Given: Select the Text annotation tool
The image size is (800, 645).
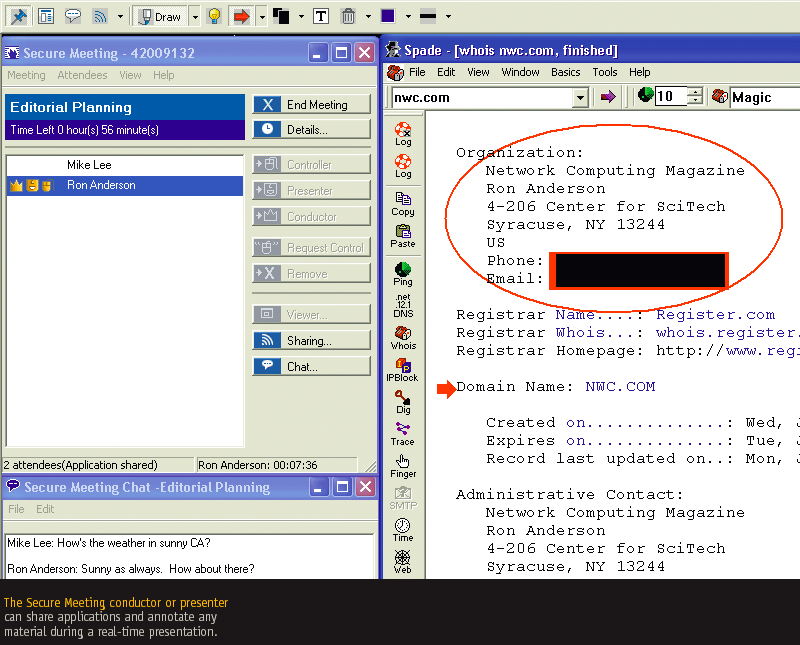Looking at the screenshot, I should pyautogui.click(x=321, y=16).
